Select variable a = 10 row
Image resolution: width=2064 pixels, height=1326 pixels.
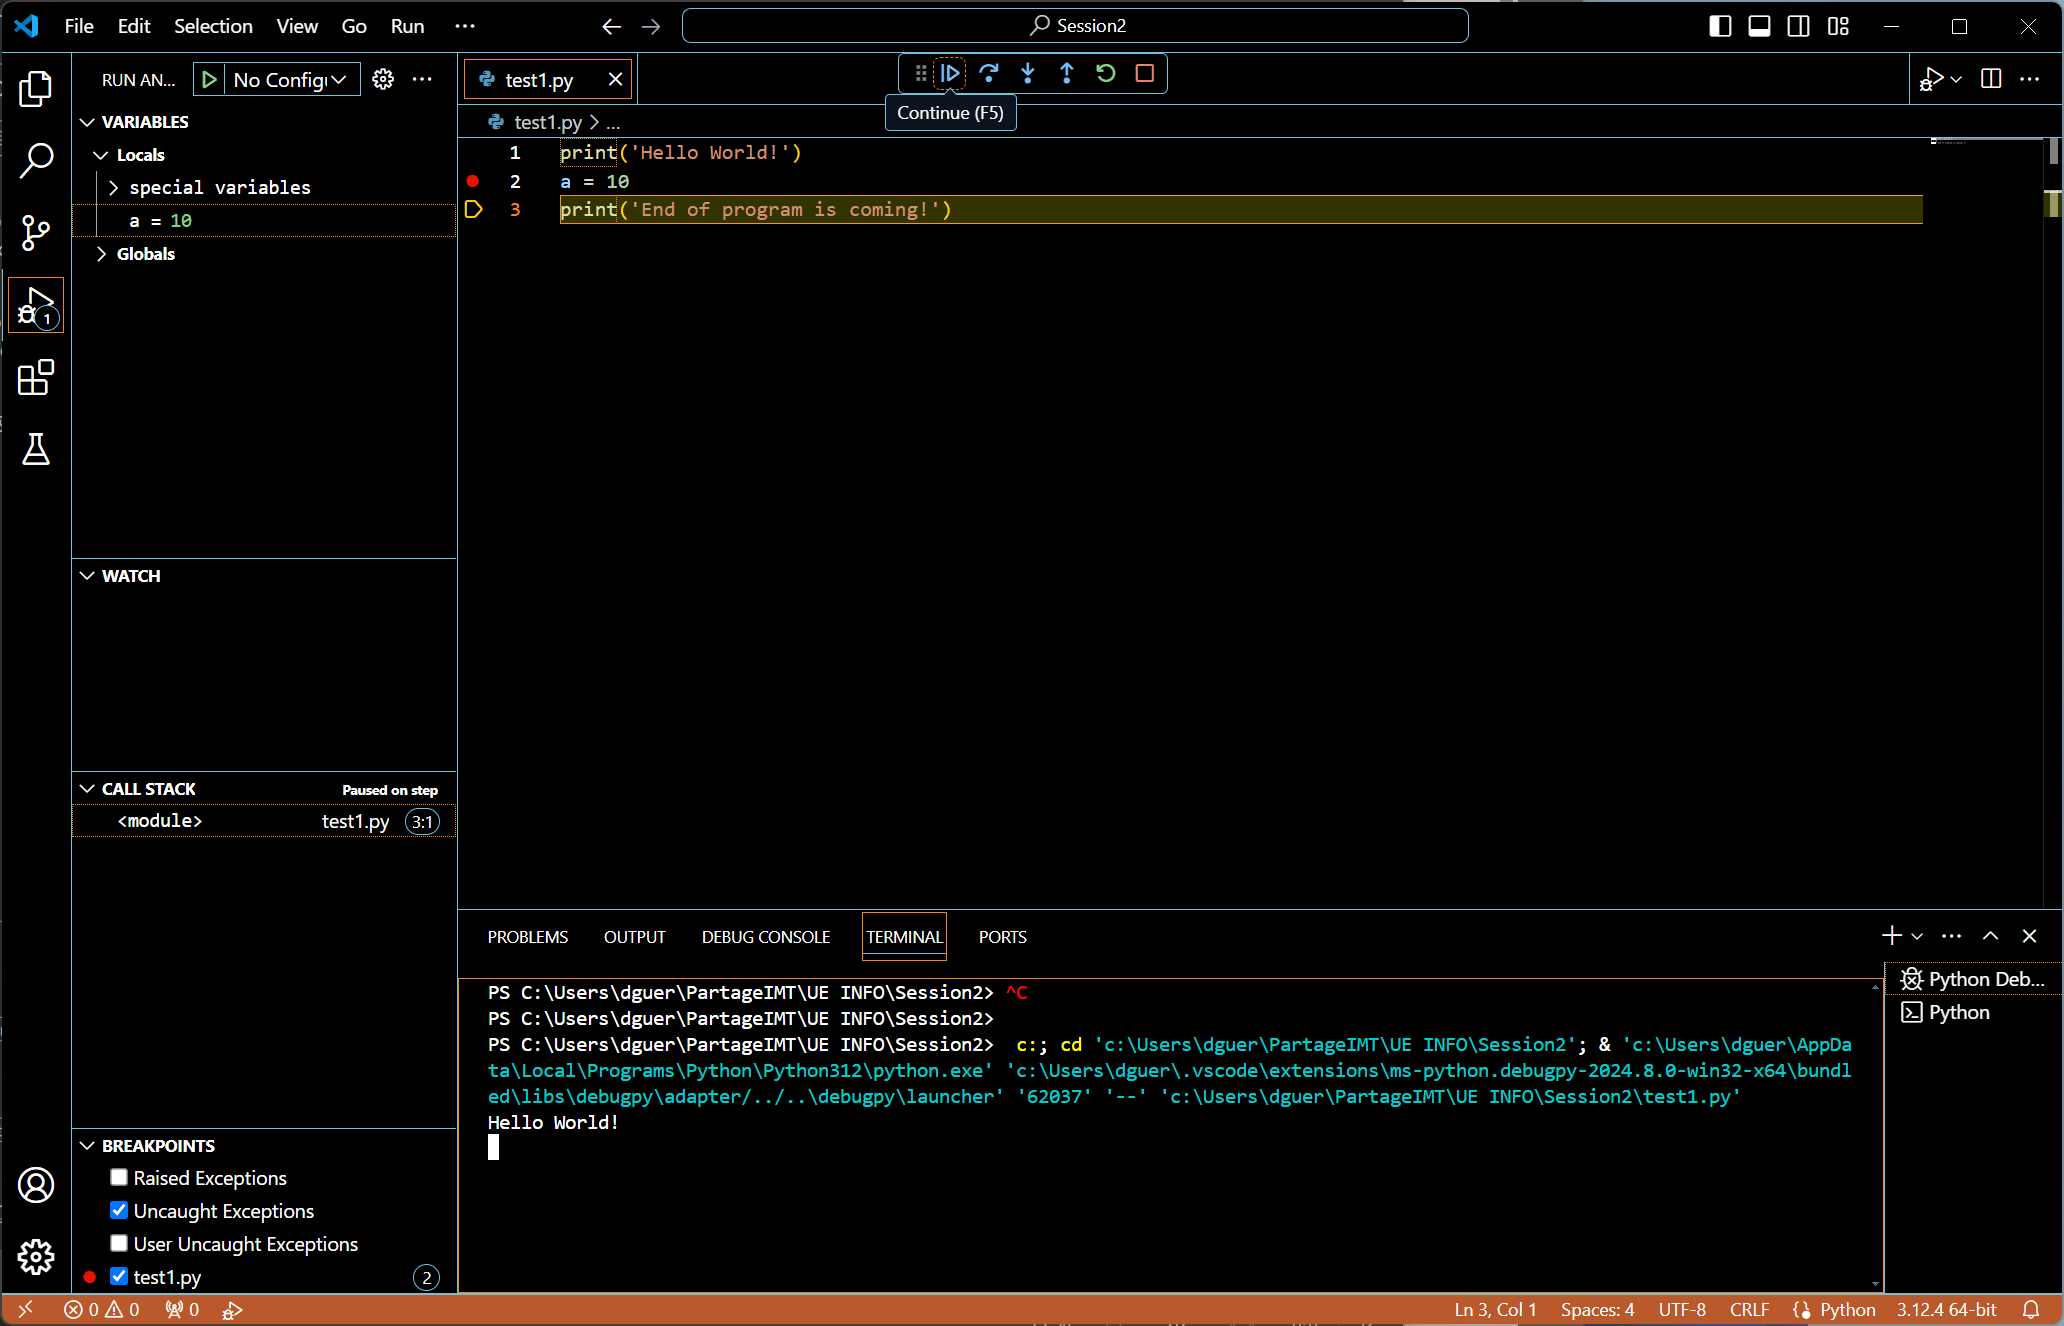(x=265, y=221)
